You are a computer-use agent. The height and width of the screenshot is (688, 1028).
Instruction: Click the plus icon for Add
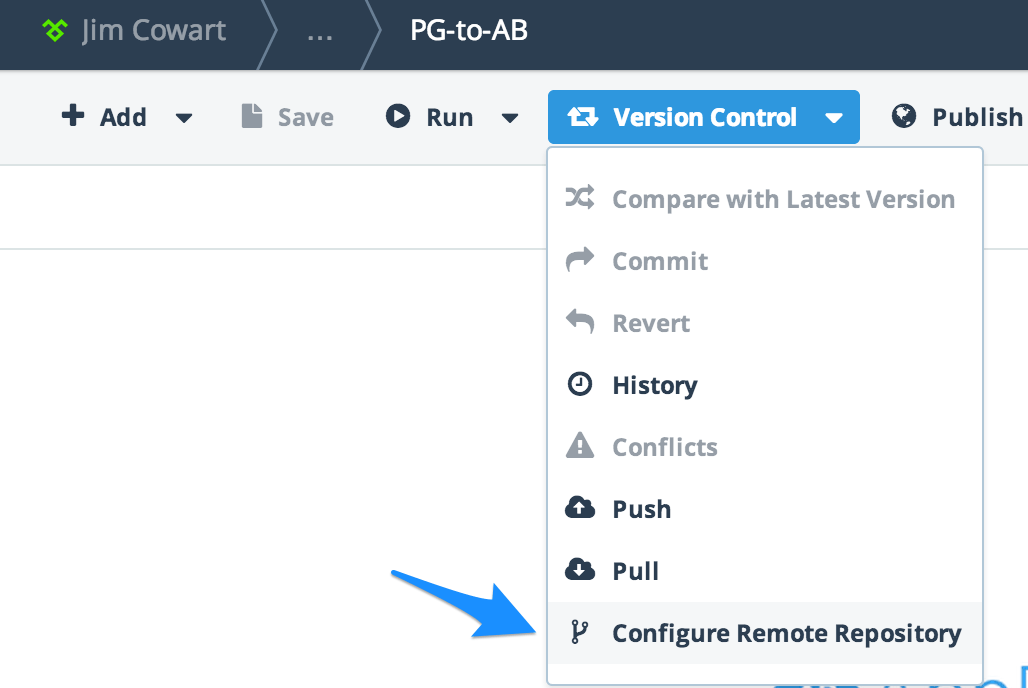point(73,117)
